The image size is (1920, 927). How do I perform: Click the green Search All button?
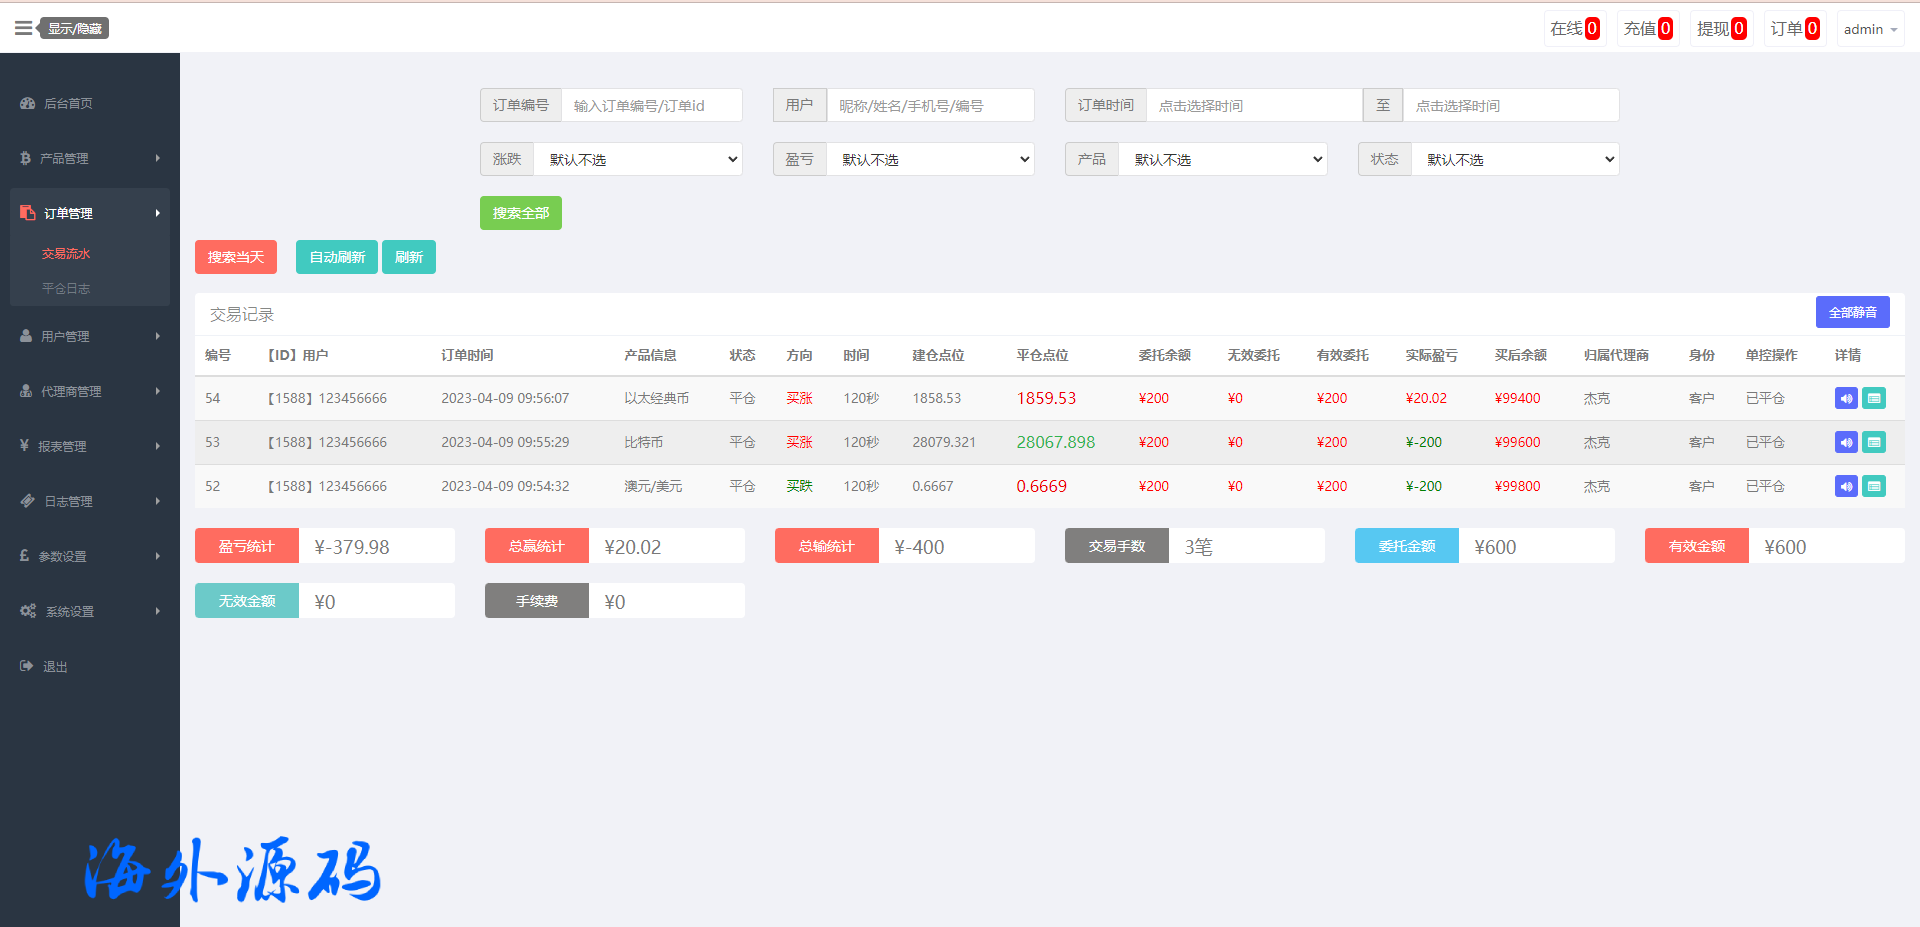520,213
